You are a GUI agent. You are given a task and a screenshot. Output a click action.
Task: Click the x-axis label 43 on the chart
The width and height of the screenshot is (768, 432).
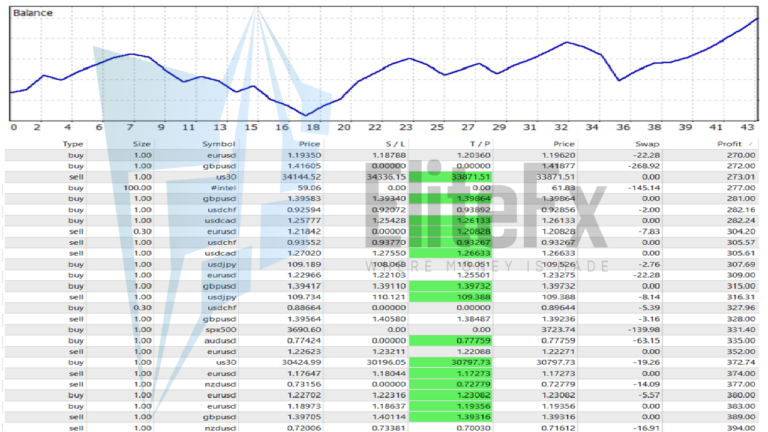click(x=747, y=127)
